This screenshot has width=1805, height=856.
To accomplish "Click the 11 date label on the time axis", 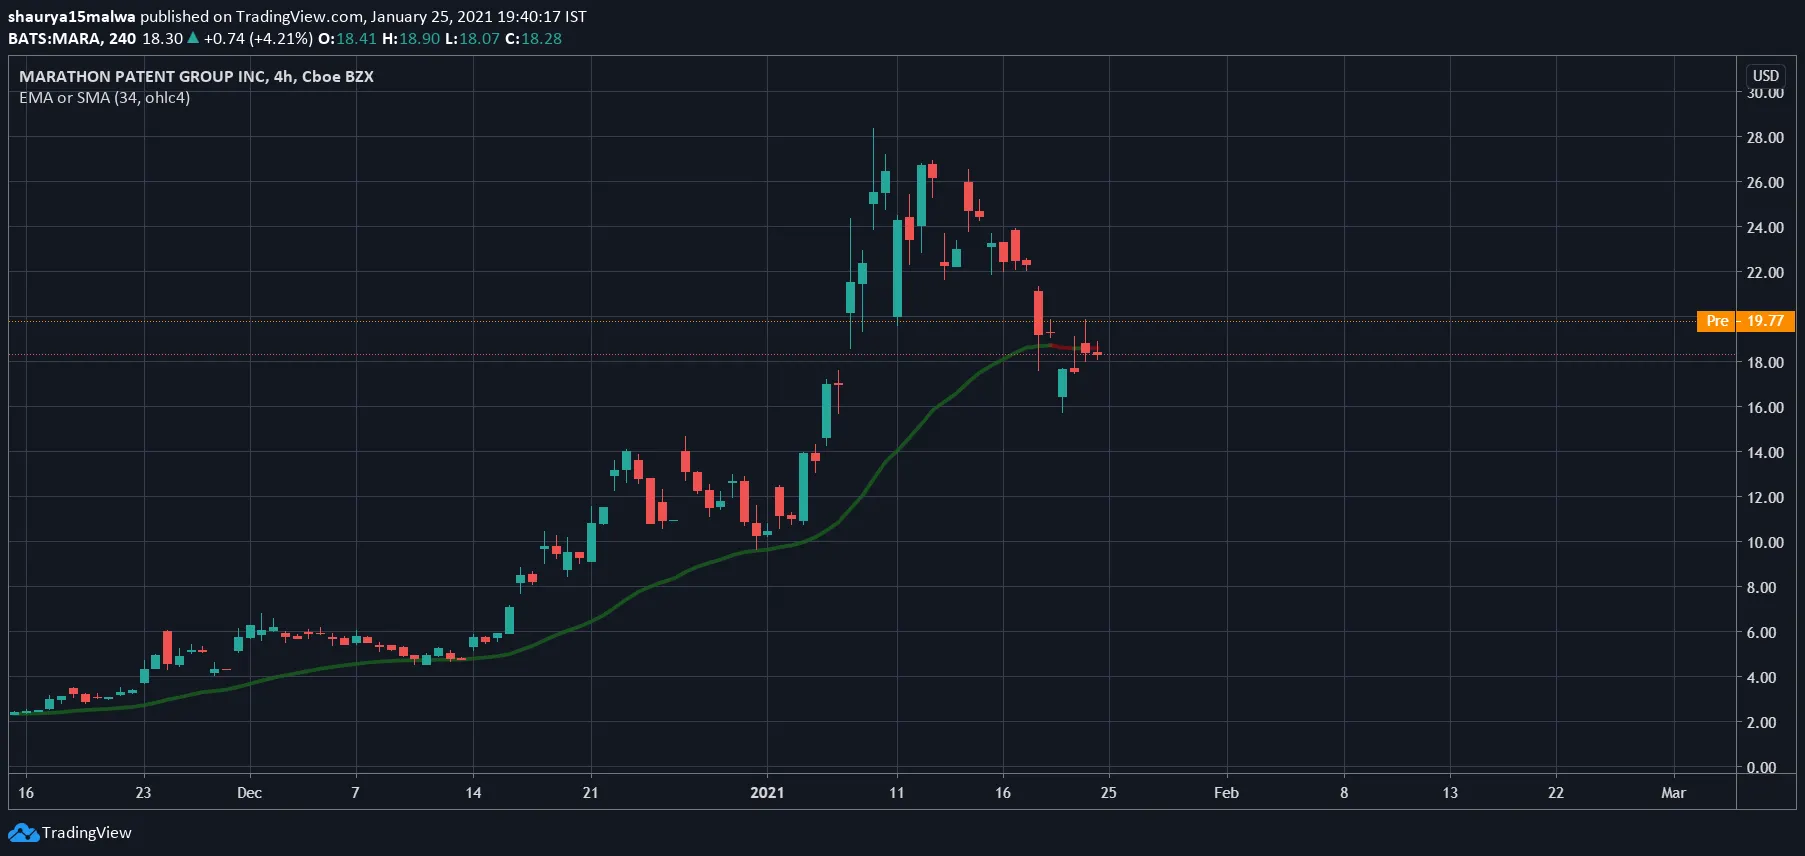I will click(897, 793).
